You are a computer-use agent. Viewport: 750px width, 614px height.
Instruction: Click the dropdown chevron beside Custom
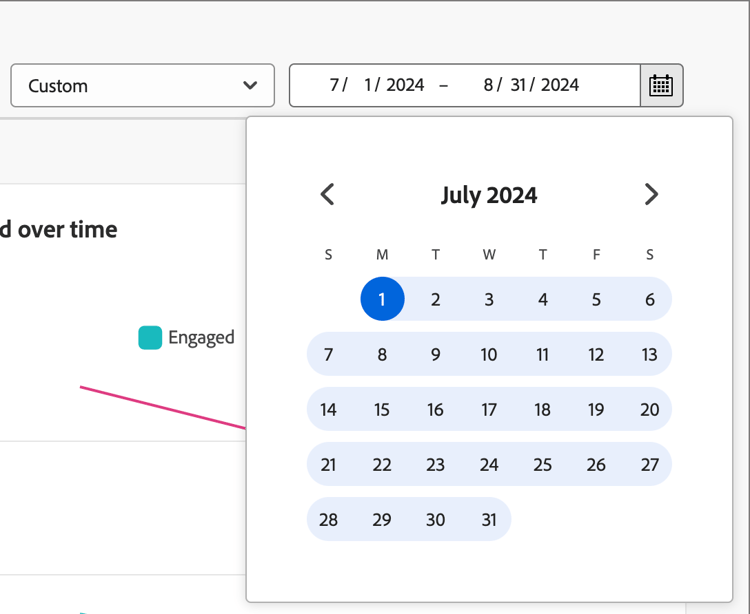point(250,86)
